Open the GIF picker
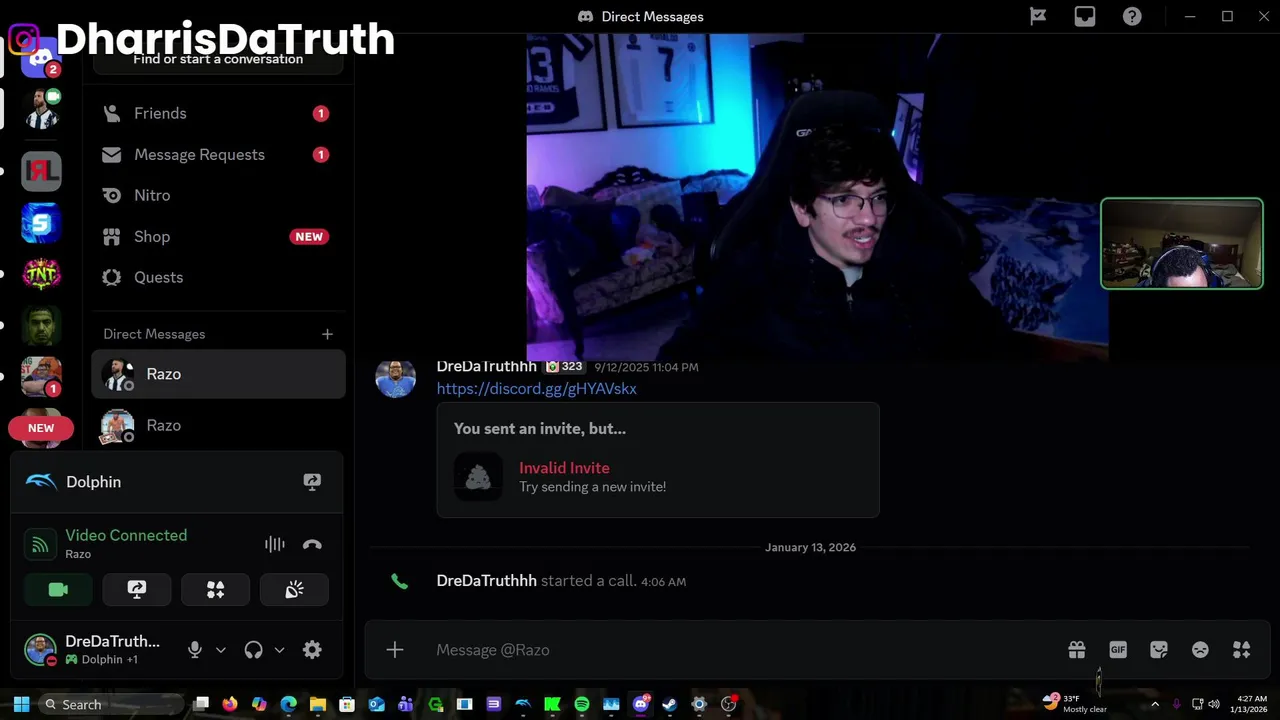Screen dimensions: 1280x720 (1118, 650)
